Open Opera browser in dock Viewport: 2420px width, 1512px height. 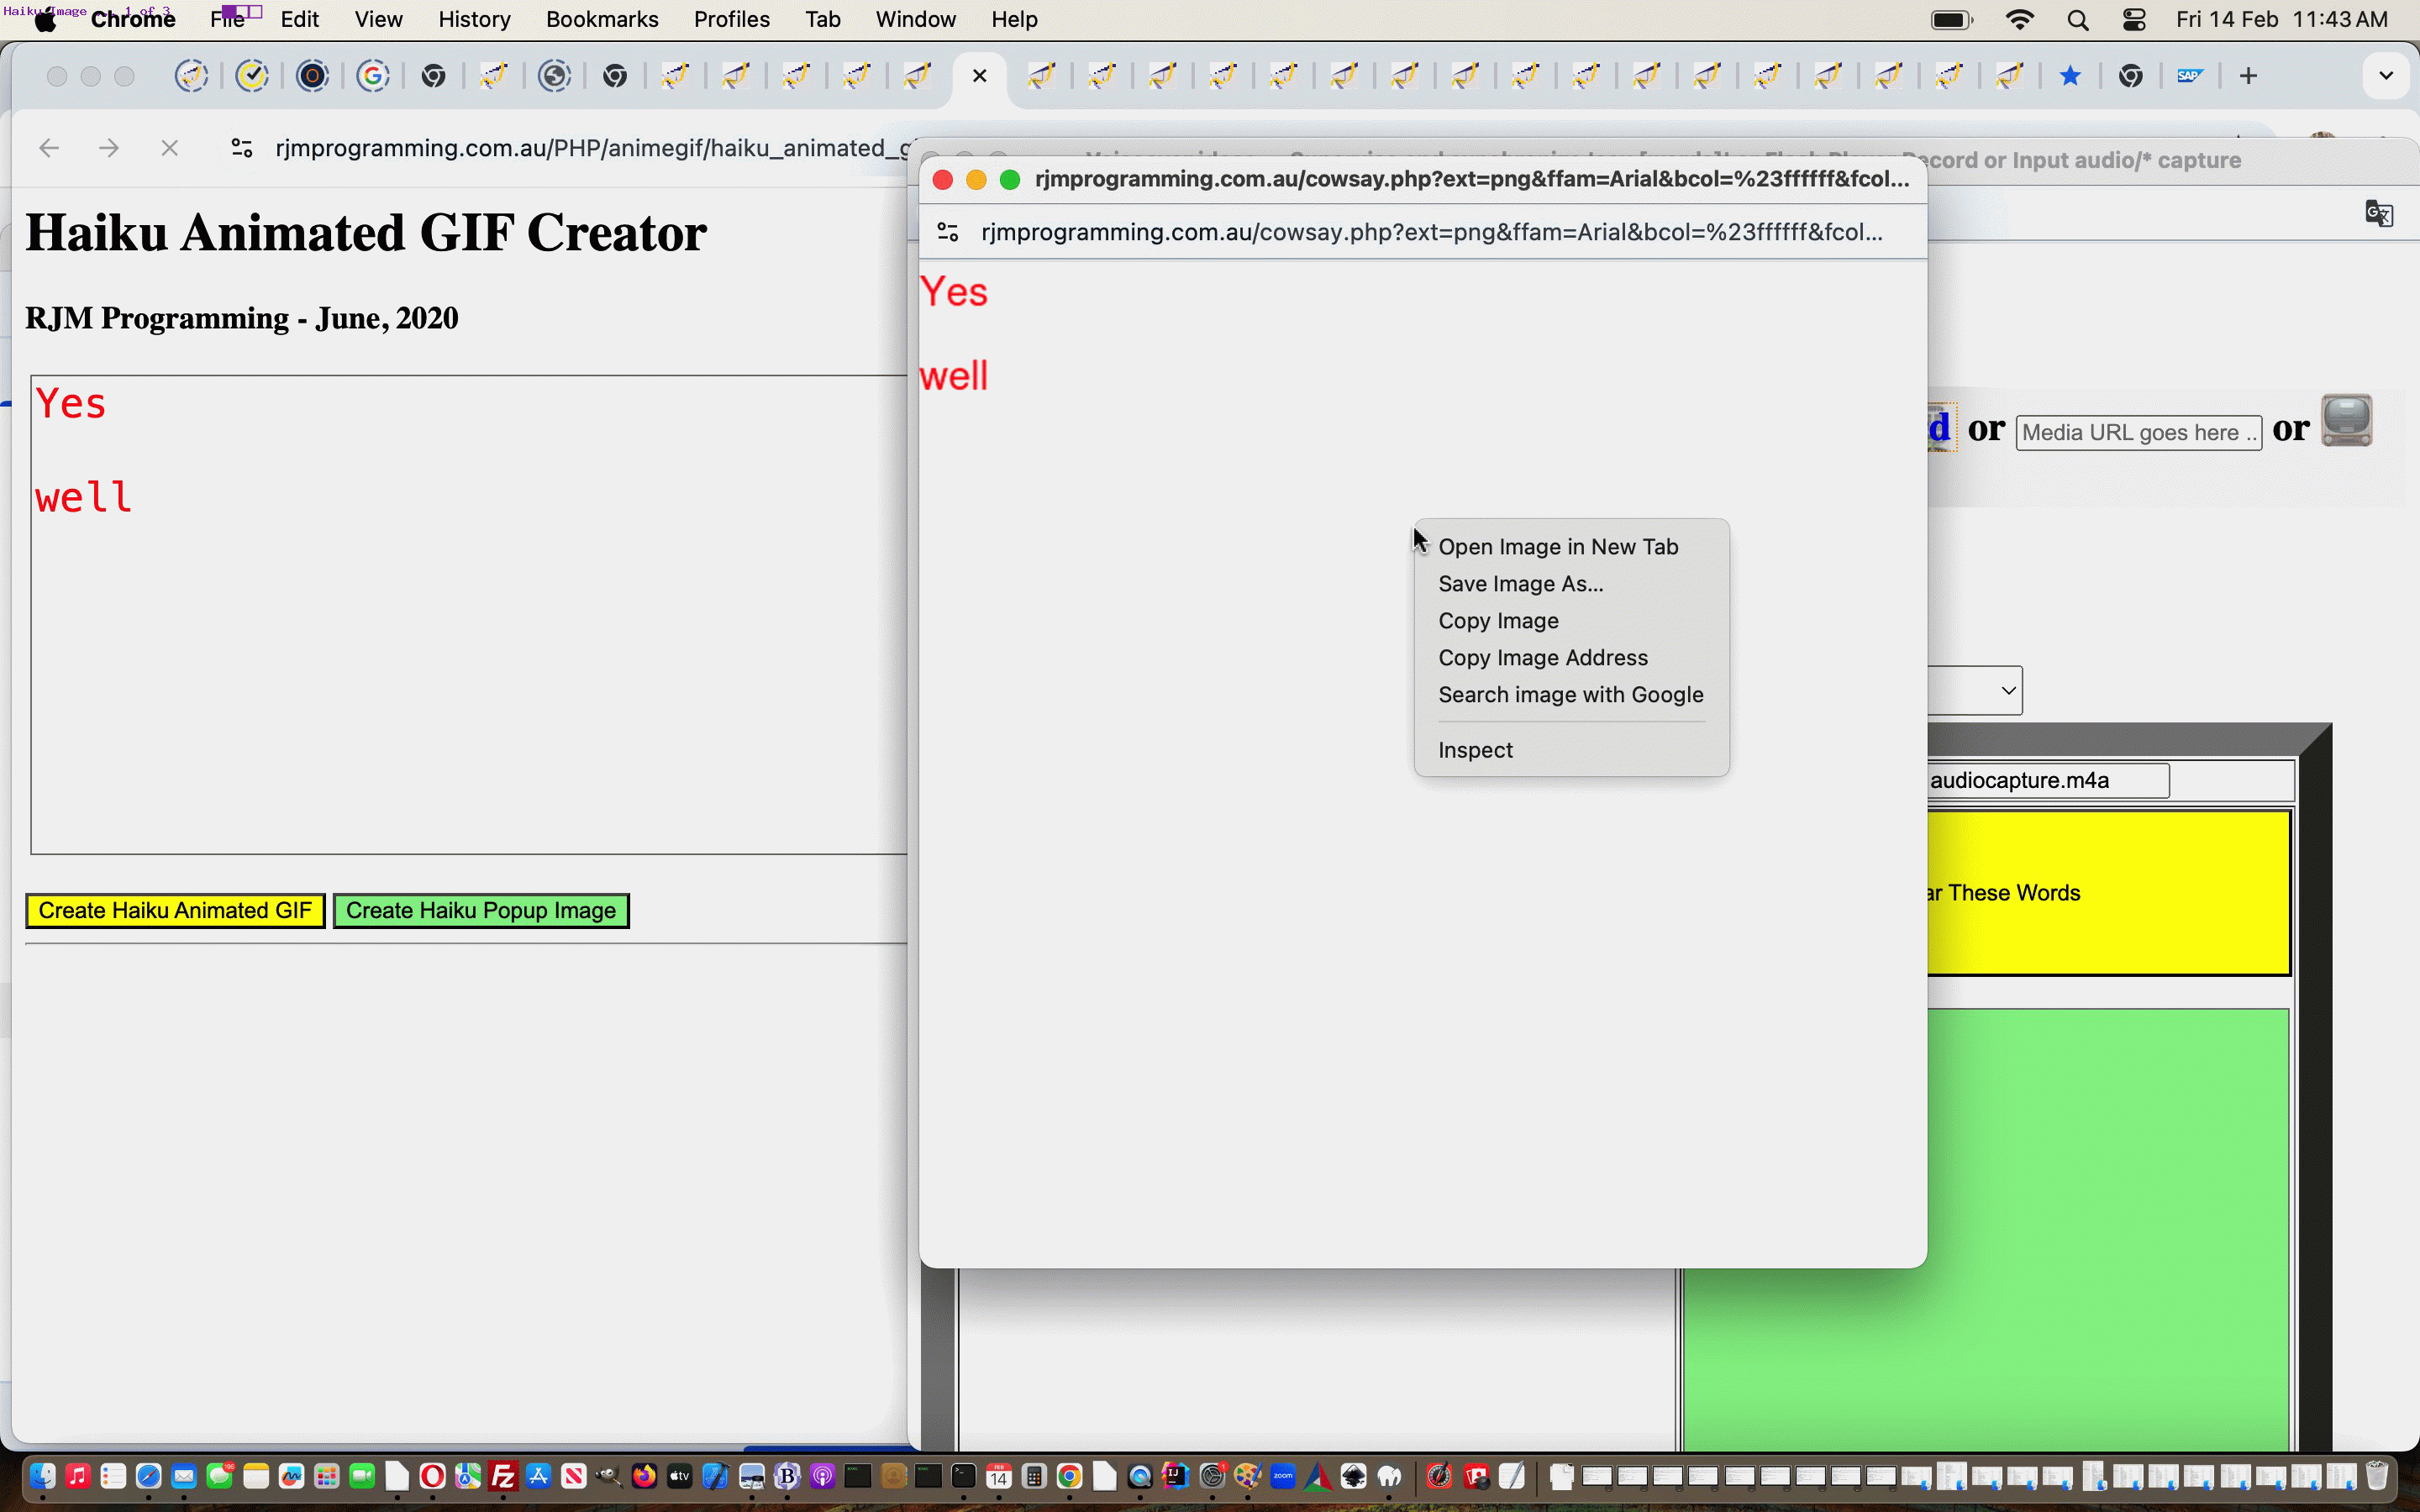(x=433, y=1476)
